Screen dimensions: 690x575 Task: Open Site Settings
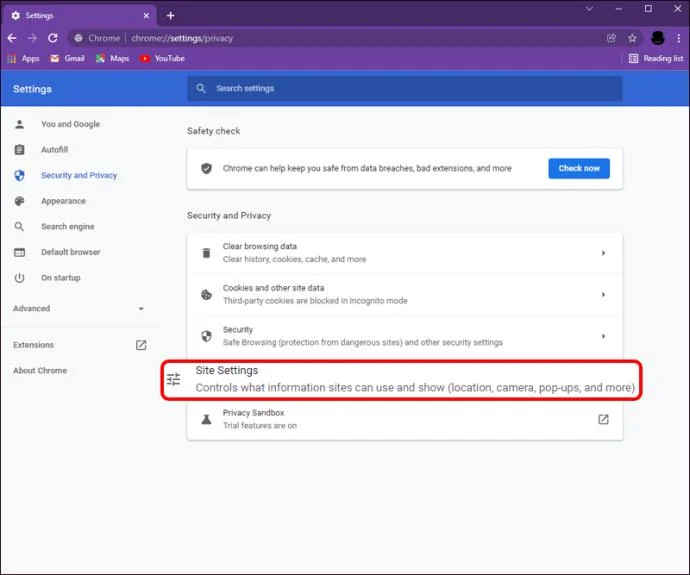401,379
